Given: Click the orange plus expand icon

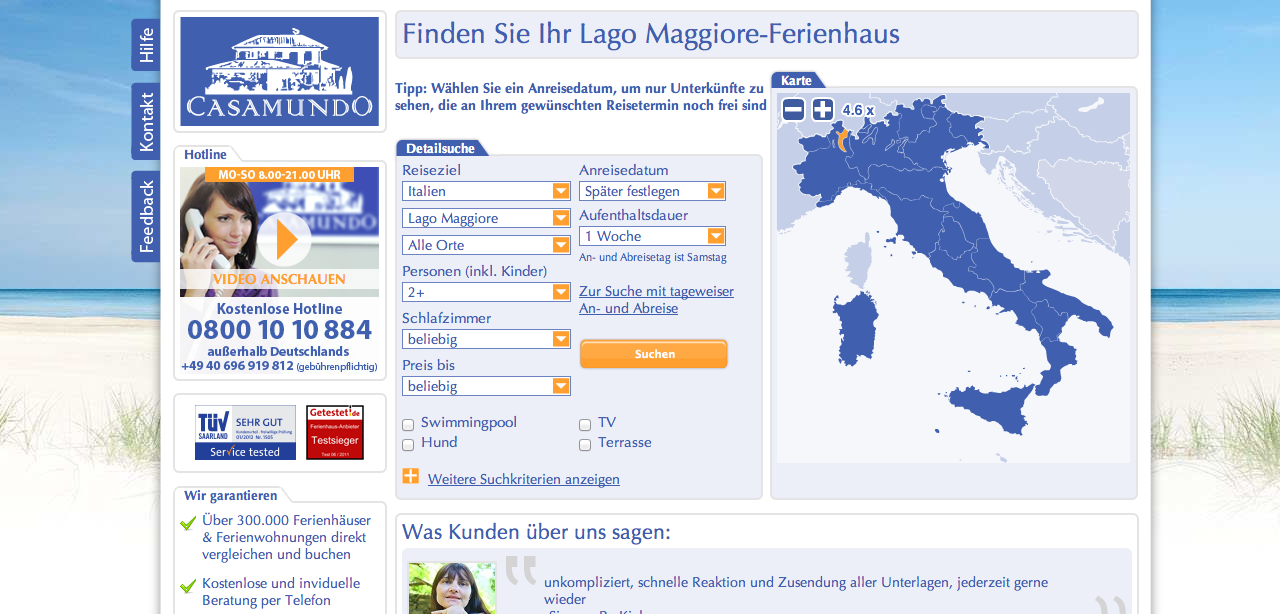Looking at the screenshot, I should click(x=410, y=477).
